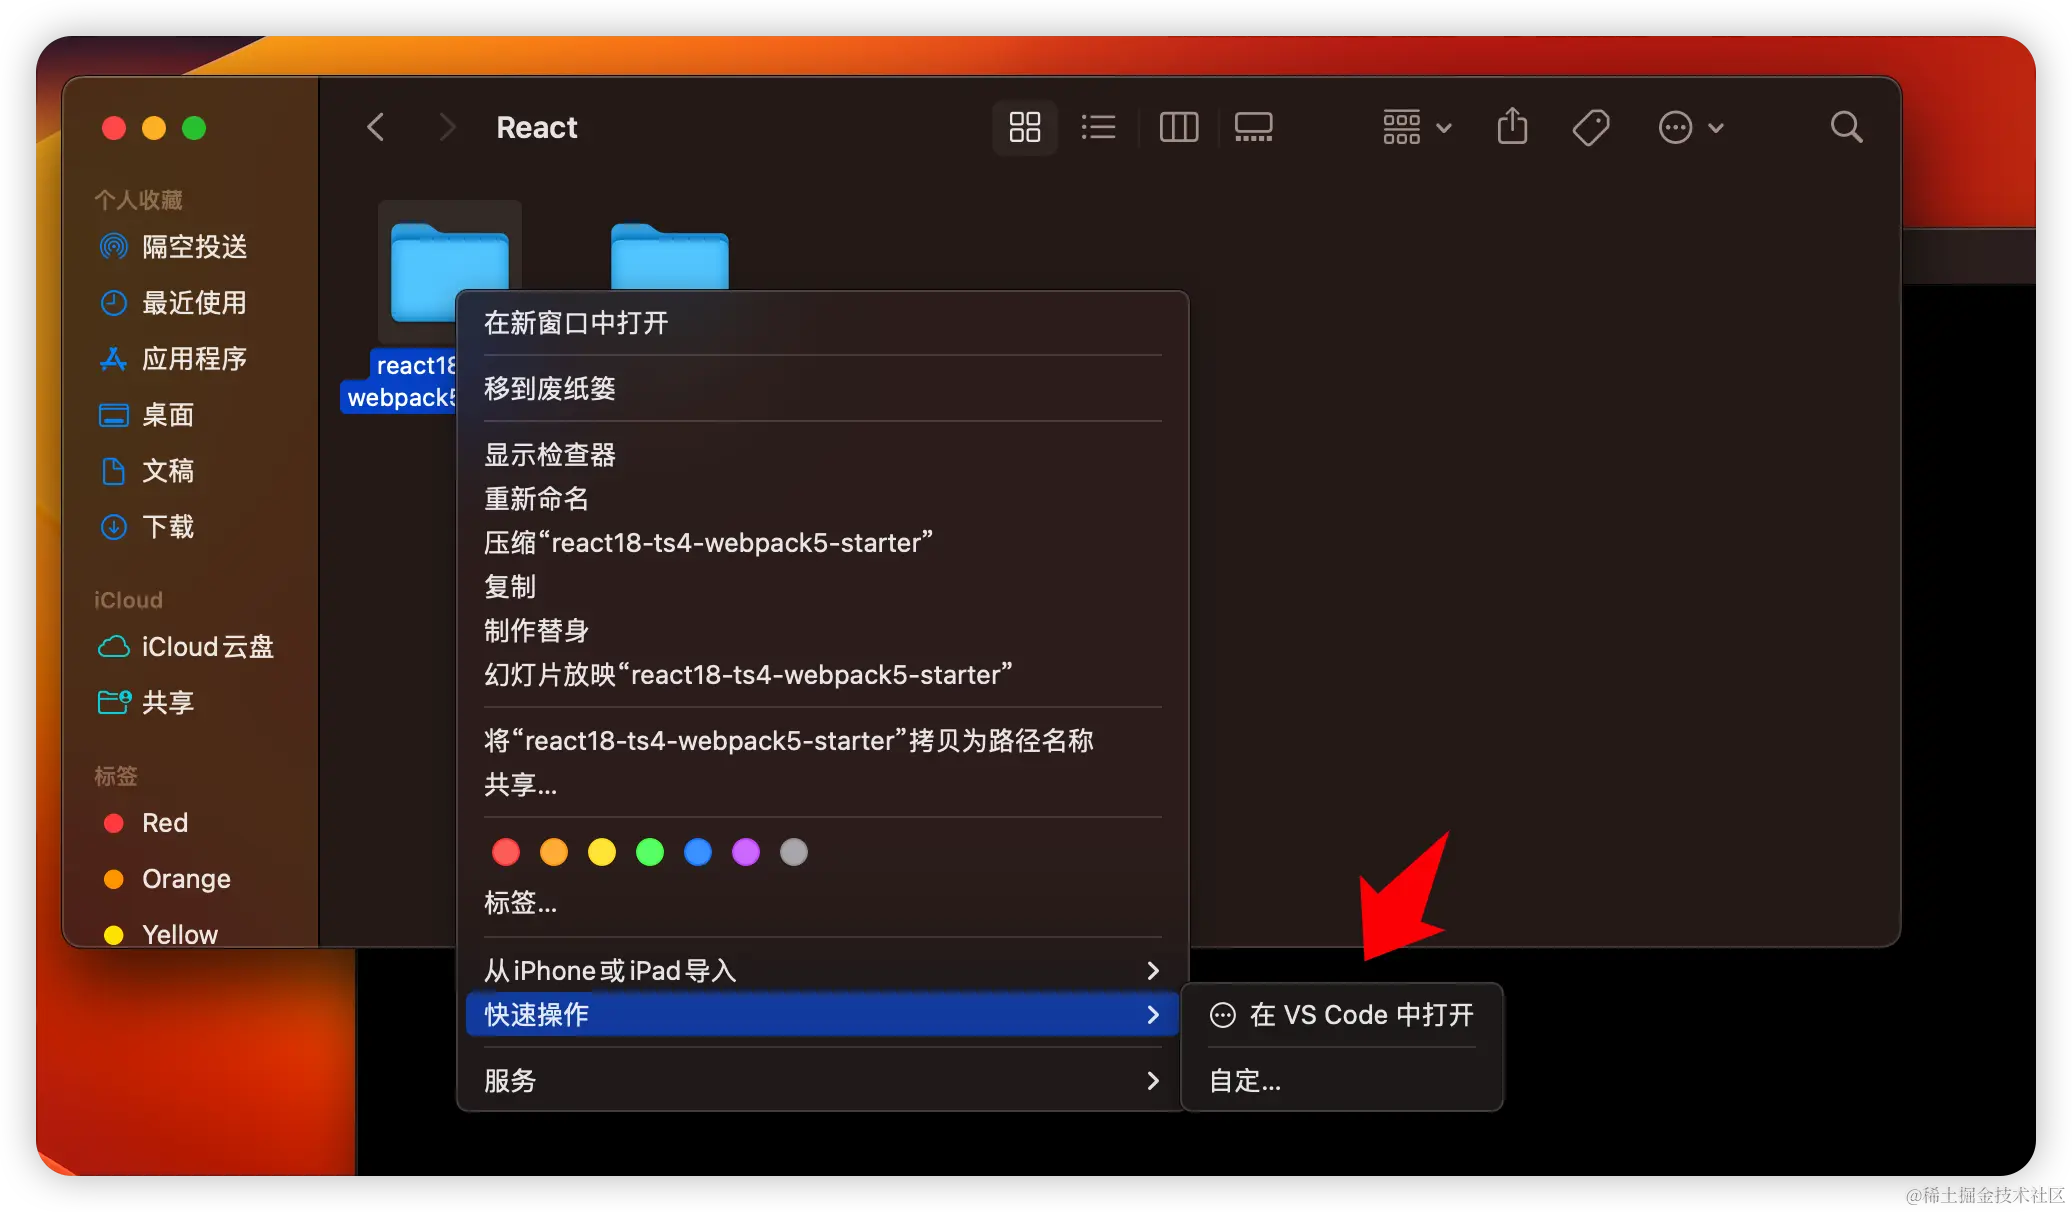Switch to icon grid view
The image size is (2072, 1212).
(1025, 127)
